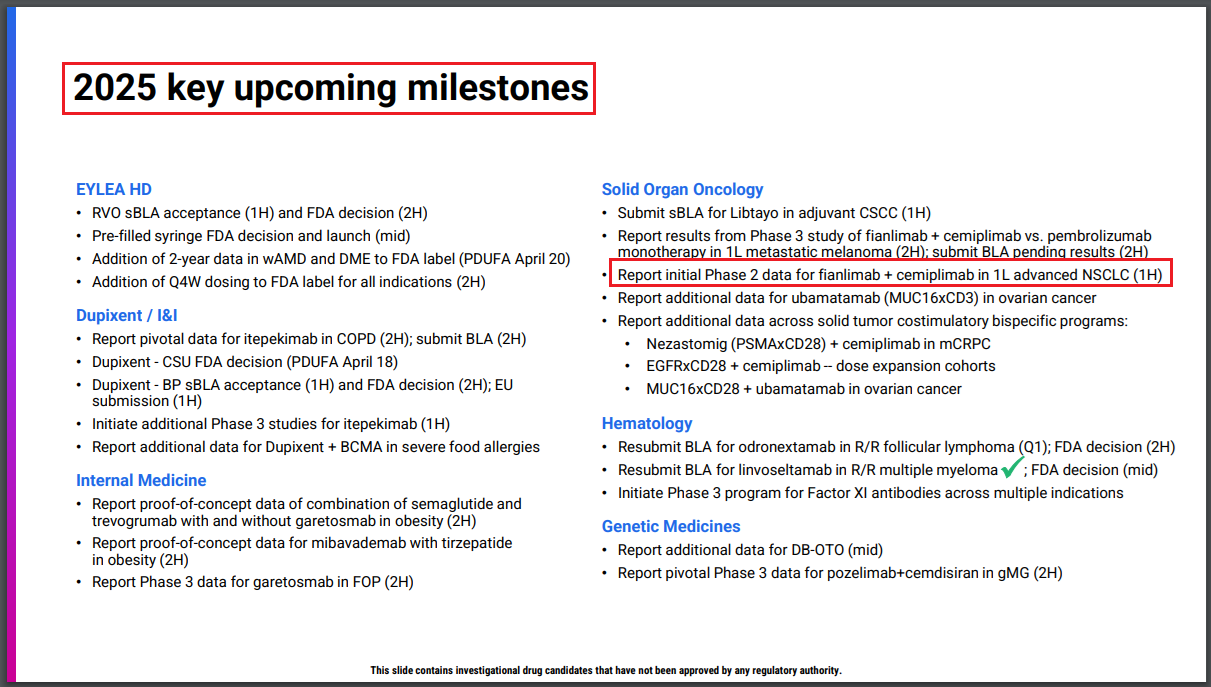
Task: Click the '2025 key upcoming milestones' title
Action: (x=330, y=89)
